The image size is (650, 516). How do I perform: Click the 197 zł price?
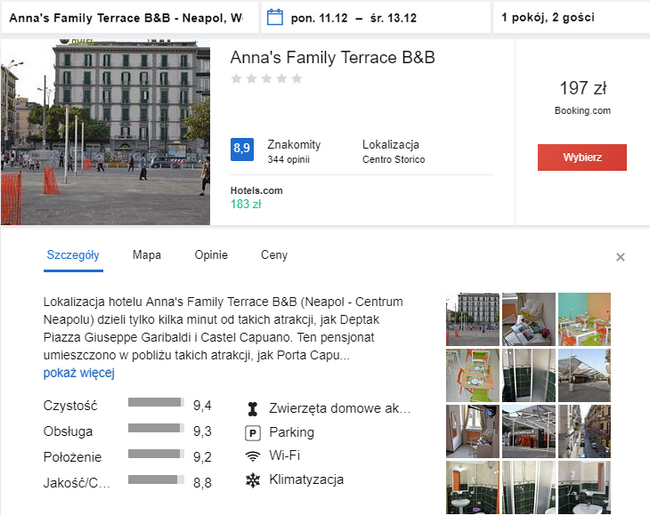click(583, 88)
